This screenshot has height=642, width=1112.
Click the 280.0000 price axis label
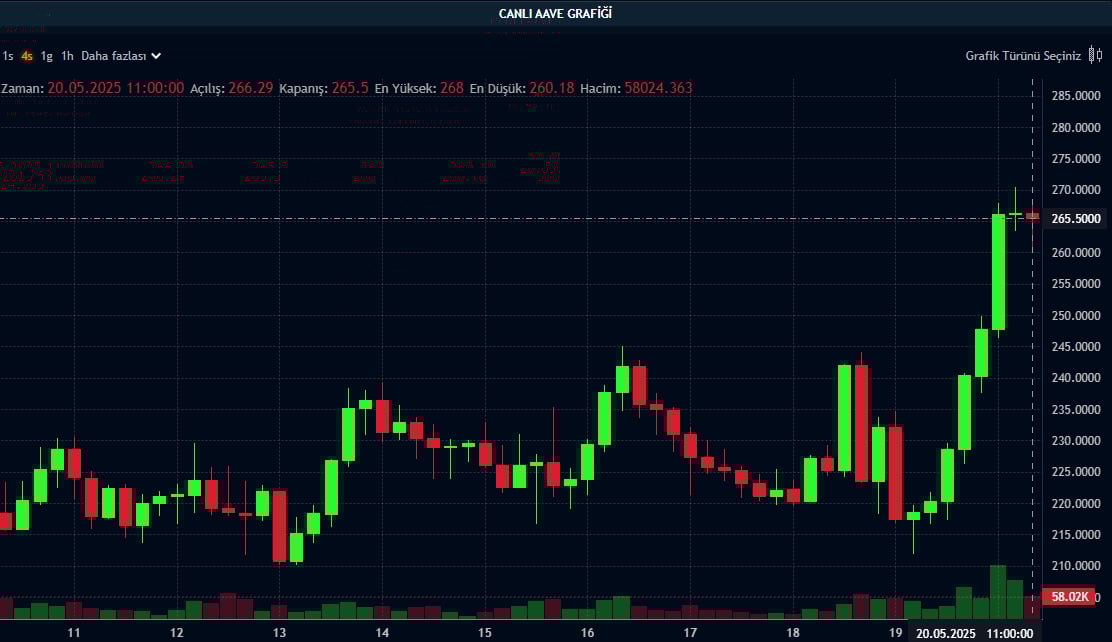coord(1076,128)
